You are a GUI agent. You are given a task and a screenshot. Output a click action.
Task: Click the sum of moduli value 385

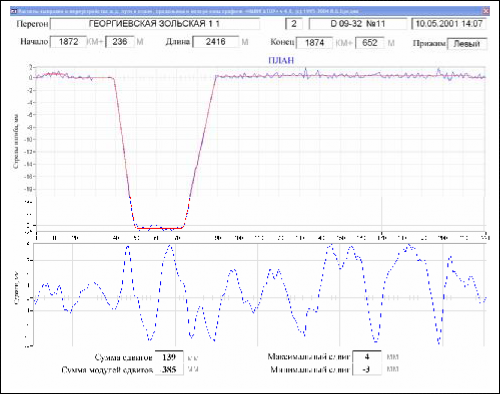tap(169, 369)
